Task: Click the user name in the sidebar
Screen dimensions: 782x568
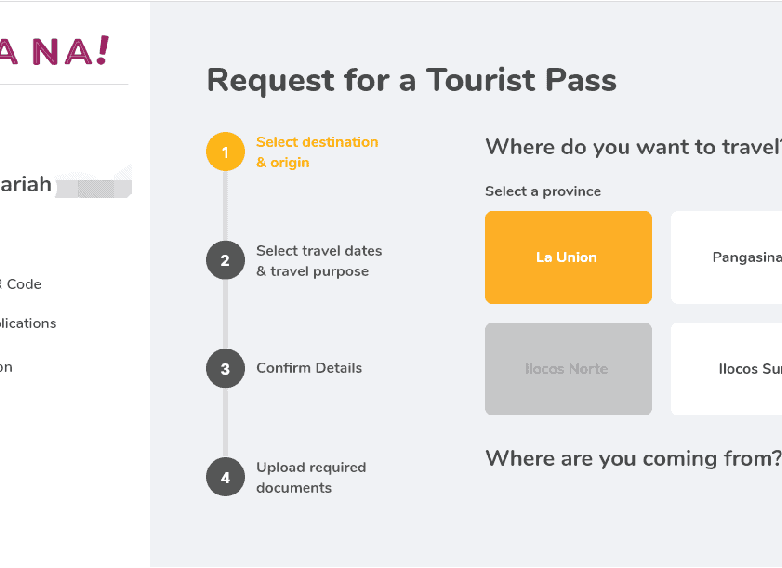Action: coord(27,184)
